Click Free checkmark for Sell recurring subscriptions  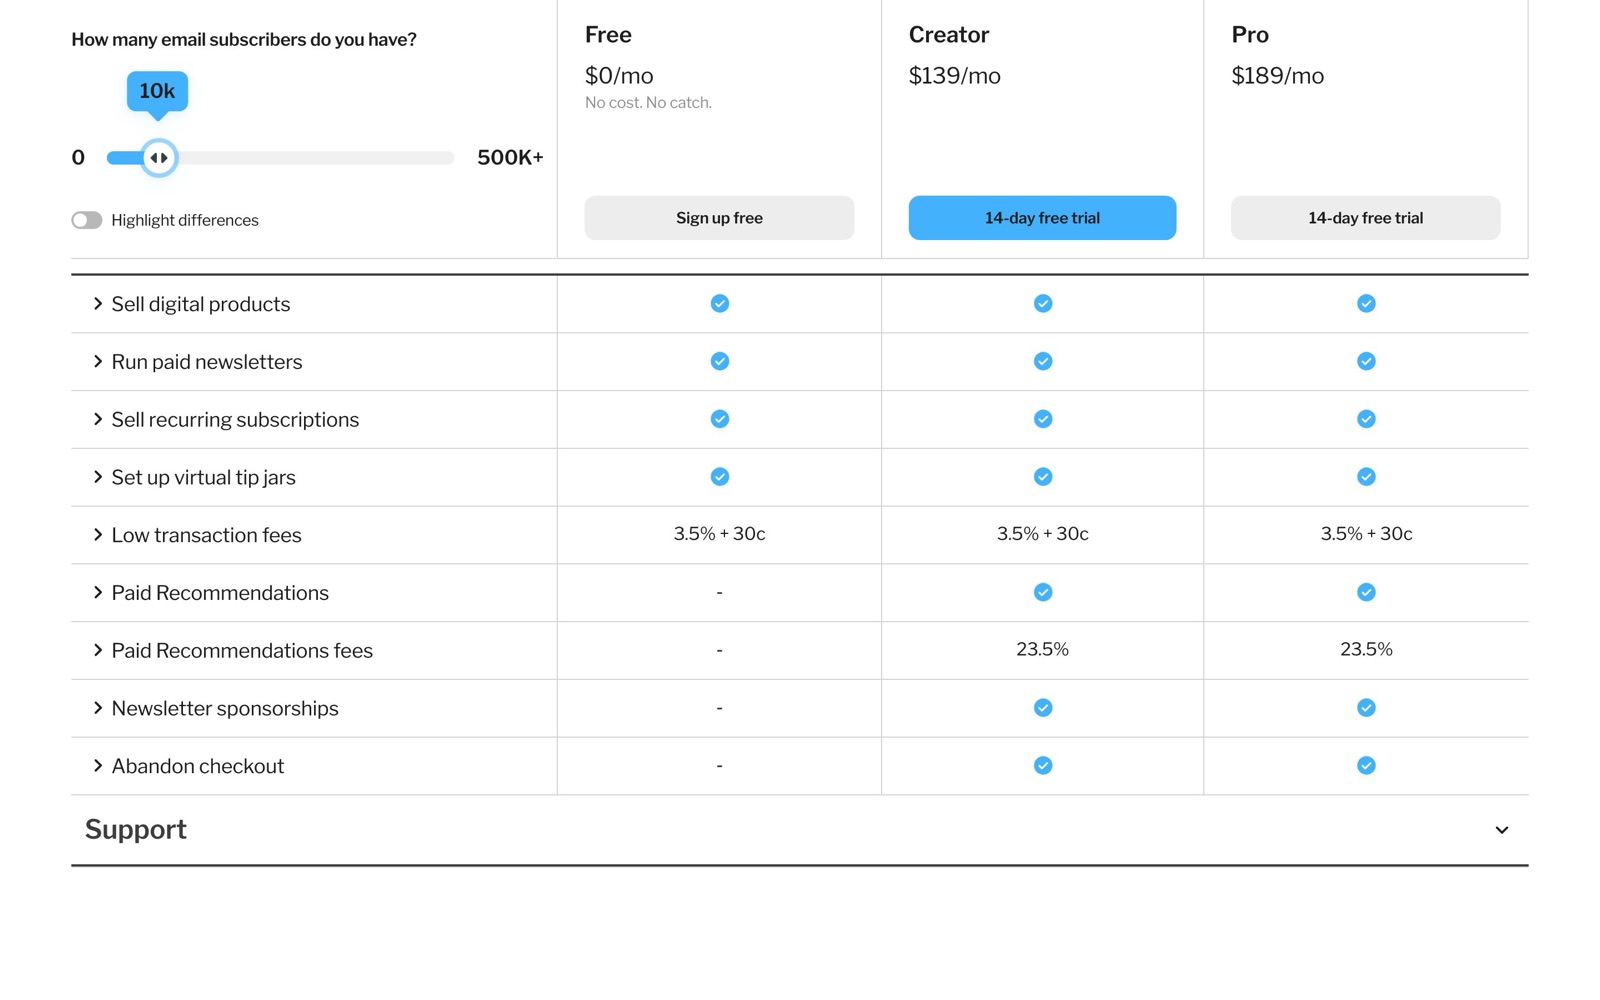click(719, 419)
